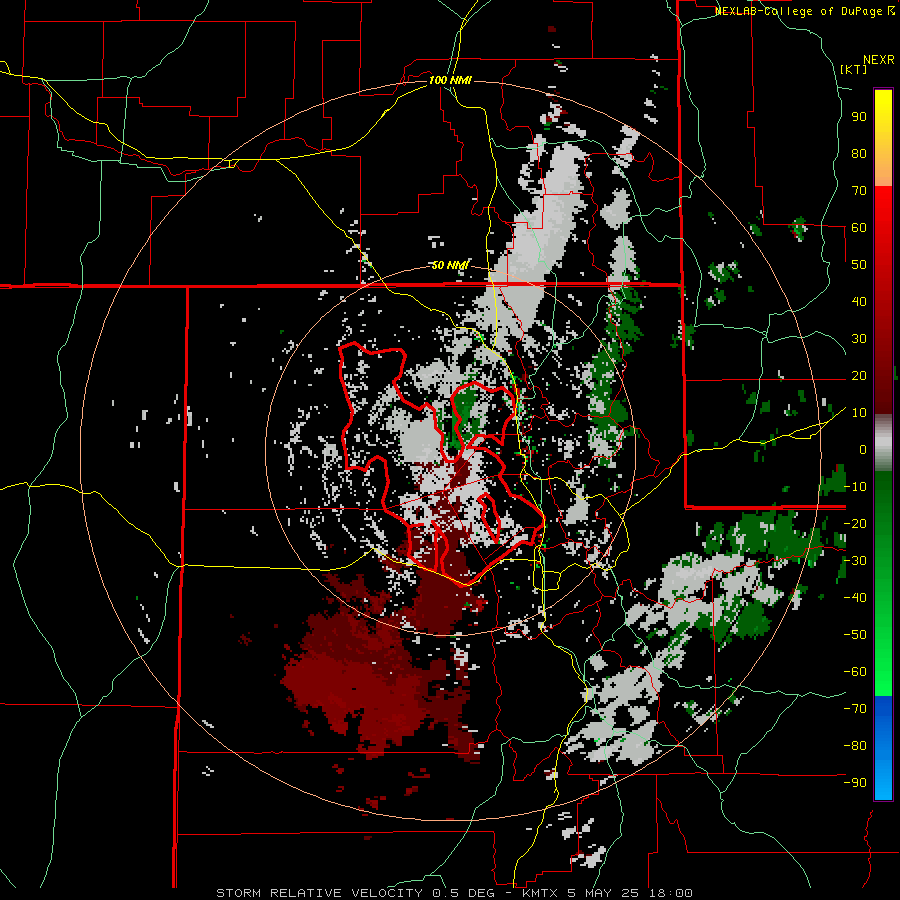The width and height of the screenshot is (900, 900).
Task: Click the 50 NMI range ring label
Action: (x=450, y=265)
